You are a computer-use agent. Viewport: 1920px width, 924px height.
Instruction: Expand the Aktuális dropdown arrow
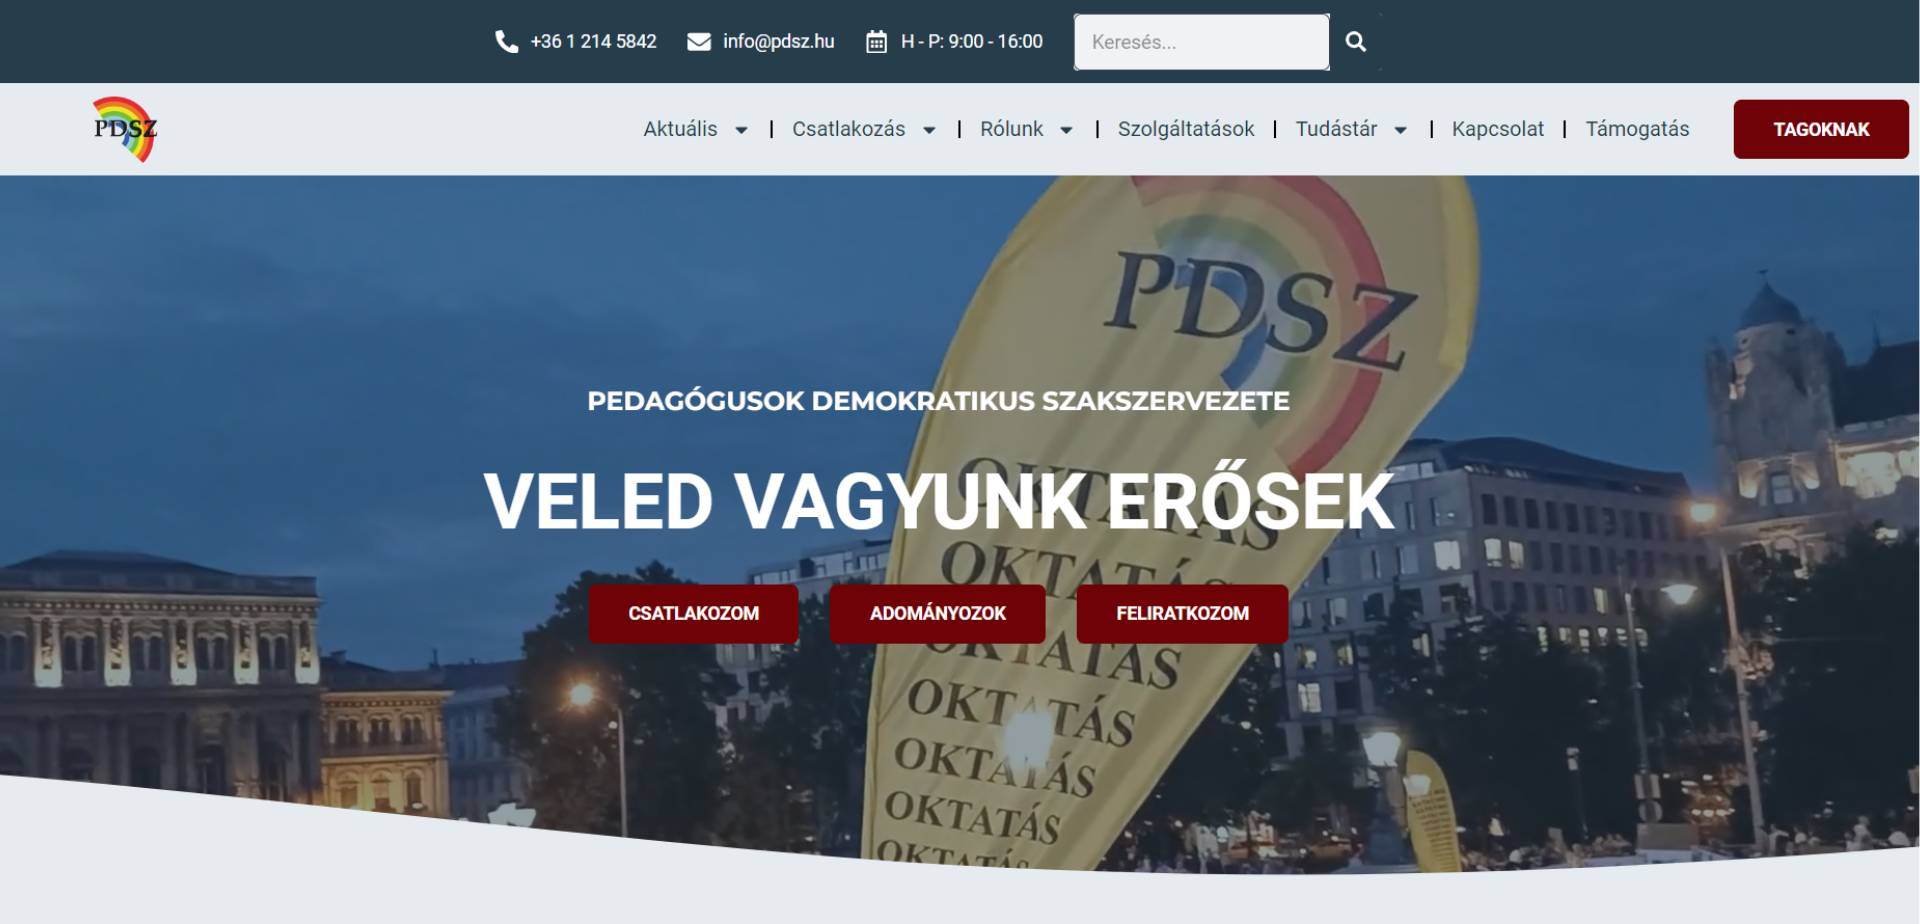coord(741,130)
